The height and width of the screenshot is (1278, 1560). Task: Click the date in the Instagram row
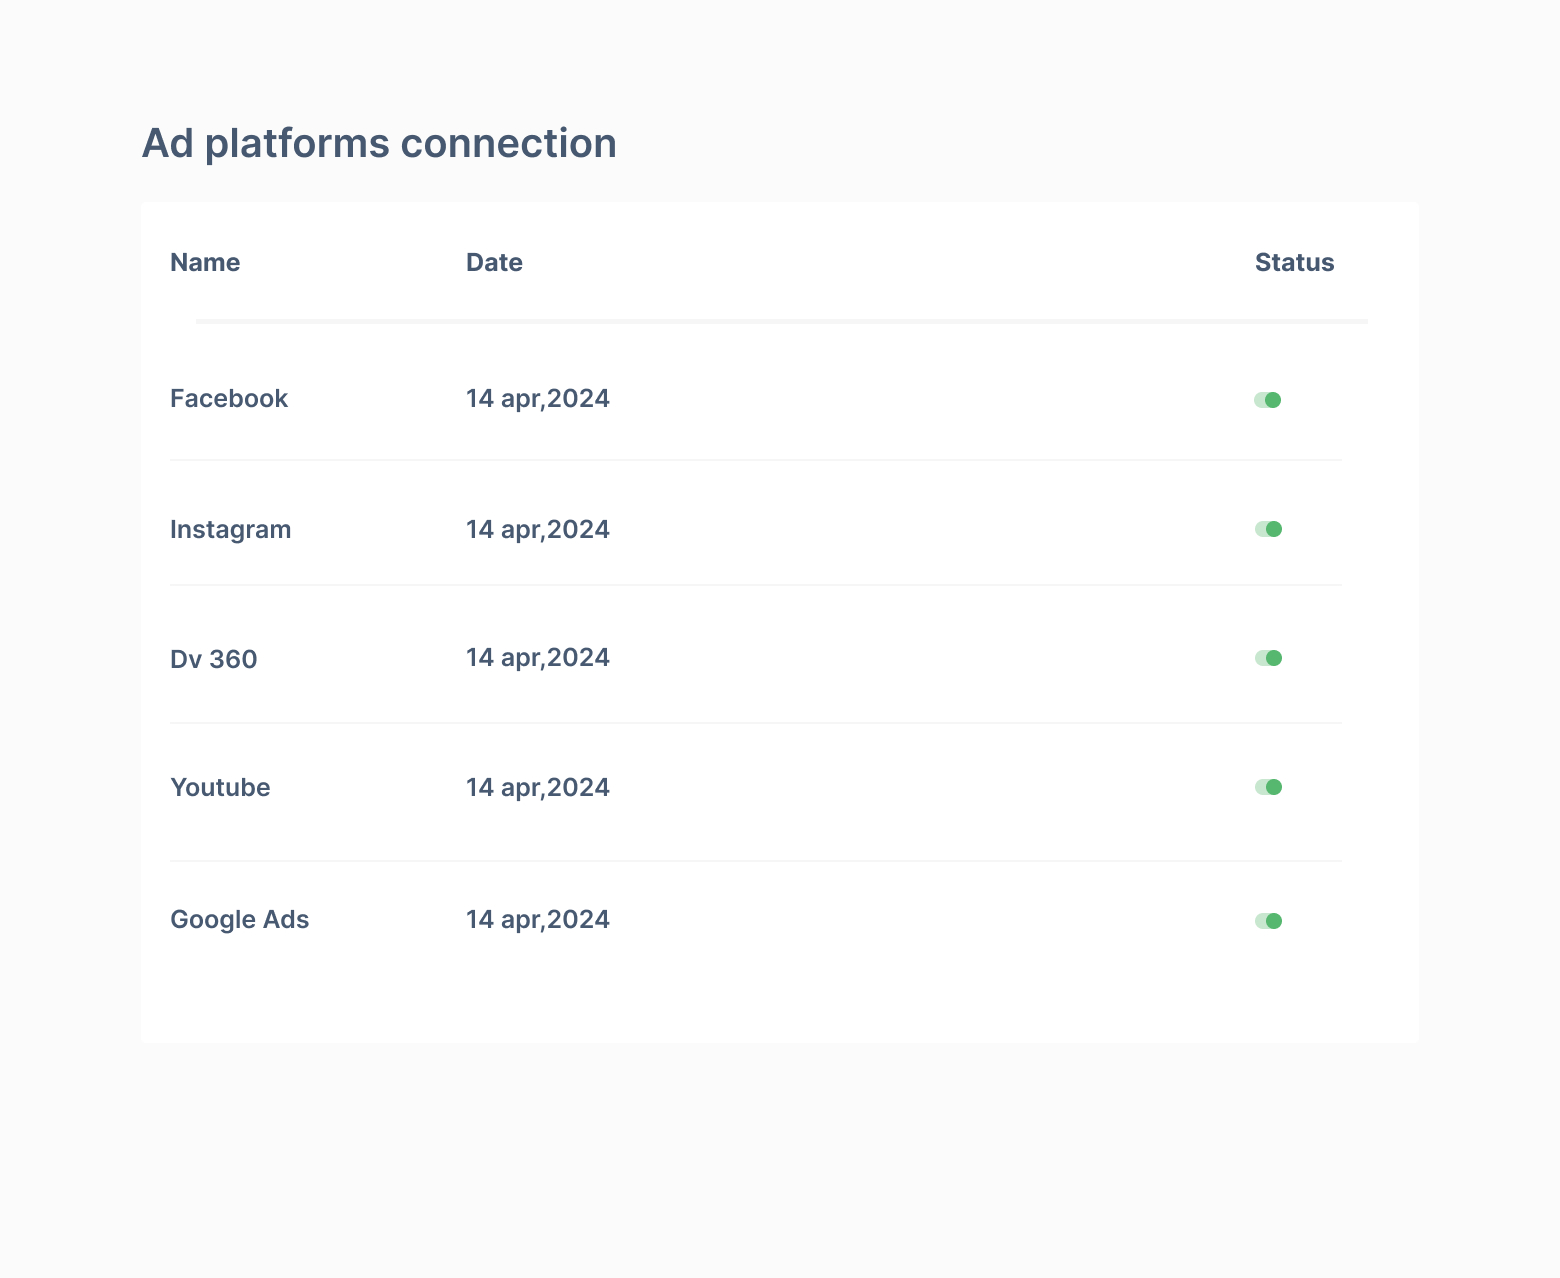click(x=538, y=529)
